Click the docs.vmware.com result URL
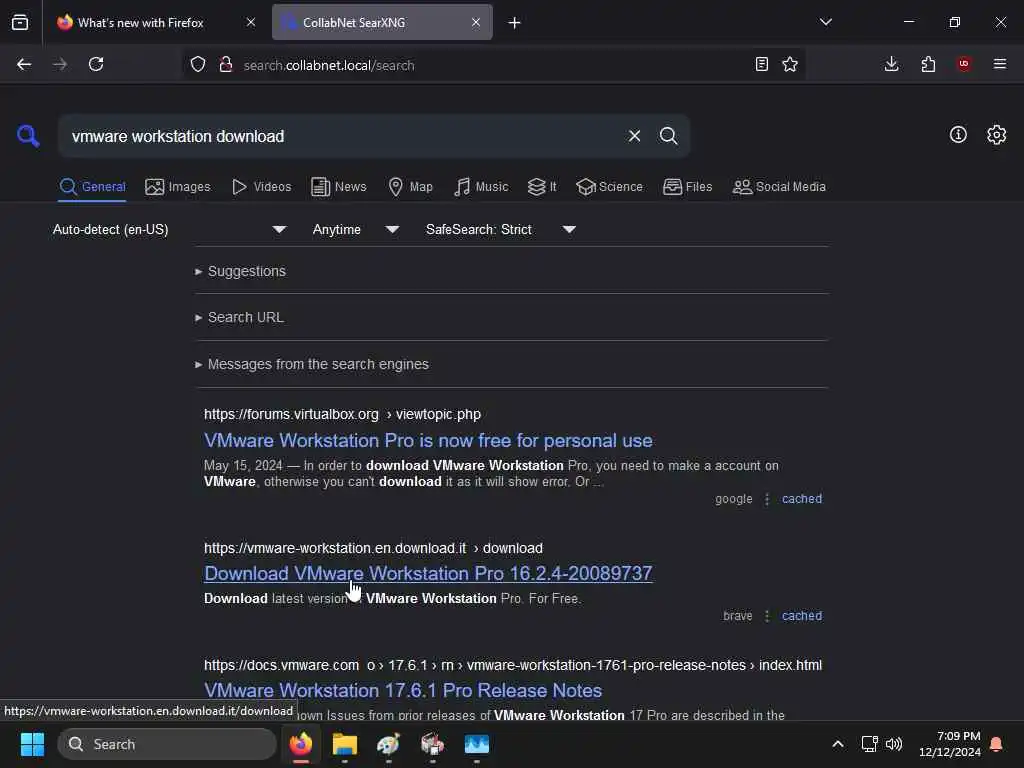1024x768 pixels. [513, 665]
